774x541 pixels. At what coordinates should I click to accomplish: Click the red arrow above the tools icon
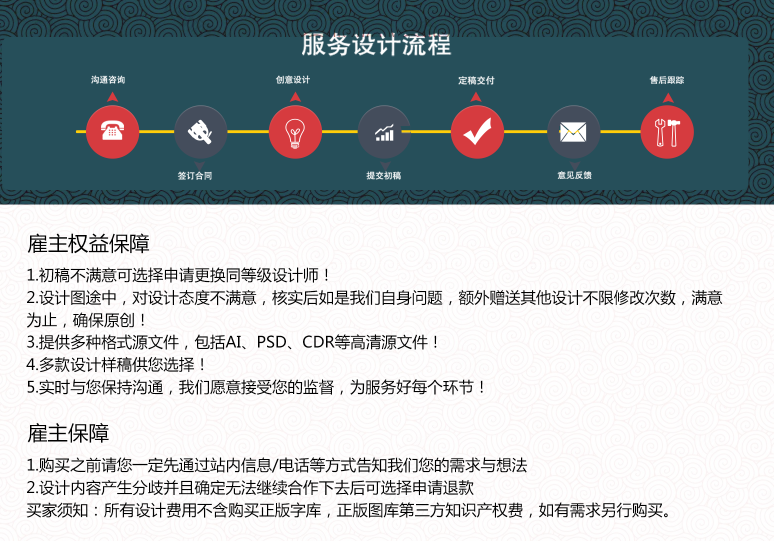click(668, 98)
